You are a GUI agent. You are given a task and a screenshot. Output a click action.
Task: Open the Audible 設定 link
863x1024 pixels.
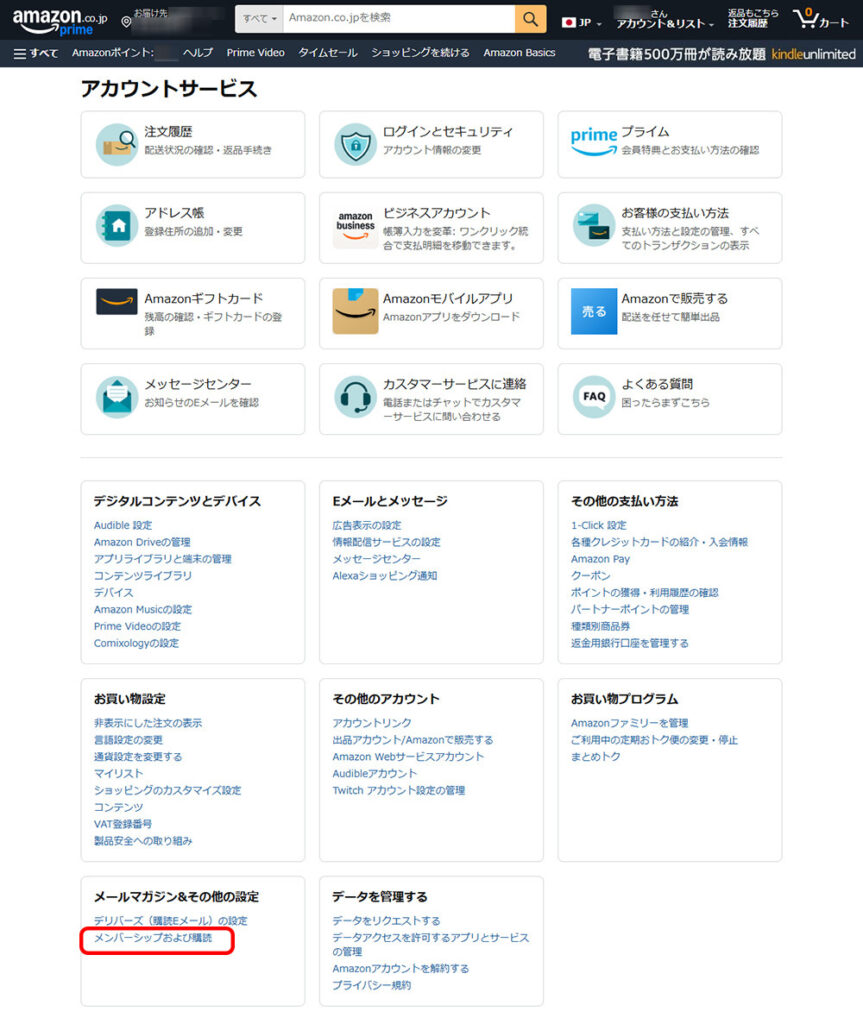pos(123,525)
